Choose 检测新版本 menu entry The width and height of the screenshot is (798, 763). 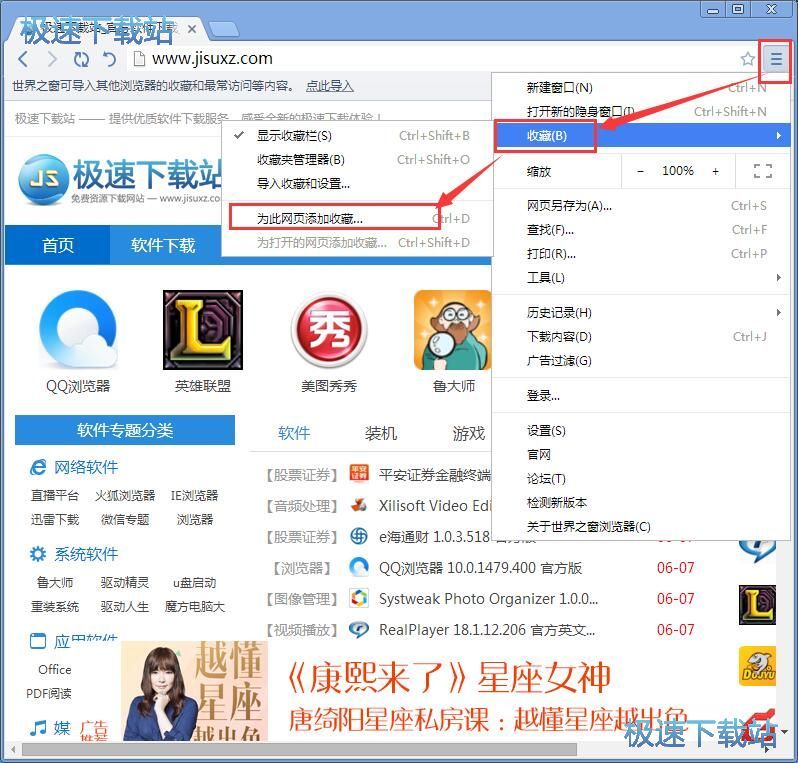tap(642, 502)
